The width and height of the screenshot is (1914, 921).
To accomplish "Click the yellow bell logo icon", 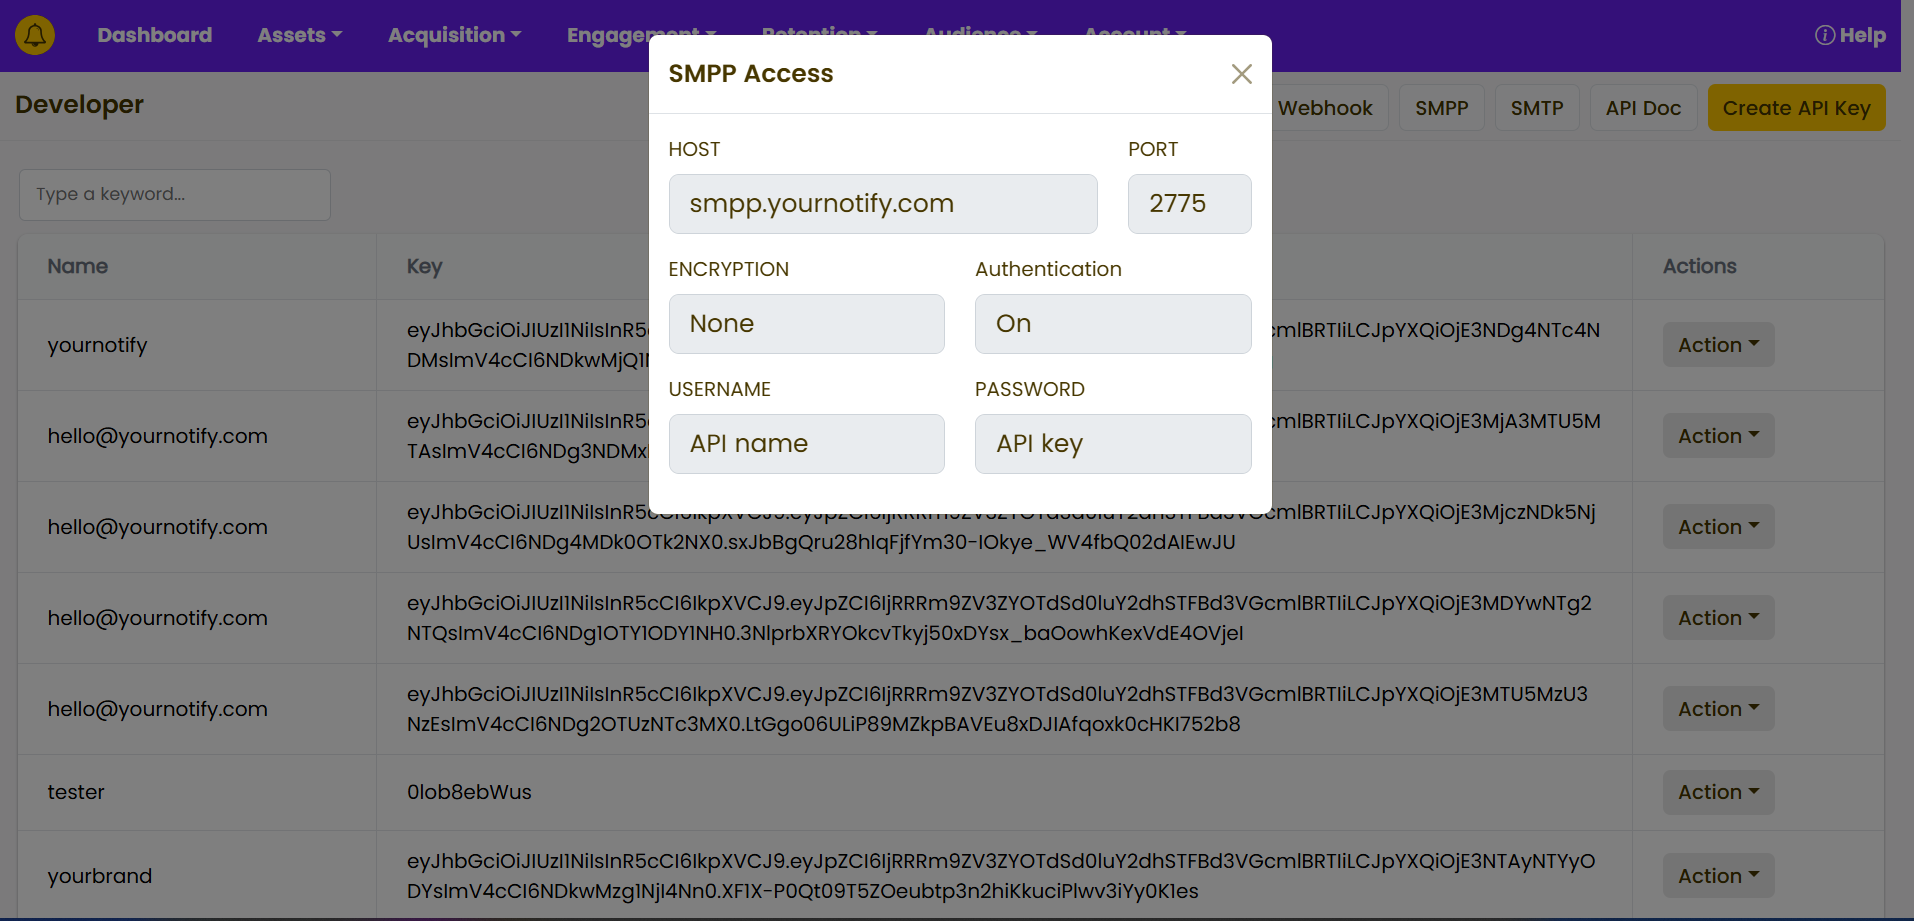I will (35, 35).
